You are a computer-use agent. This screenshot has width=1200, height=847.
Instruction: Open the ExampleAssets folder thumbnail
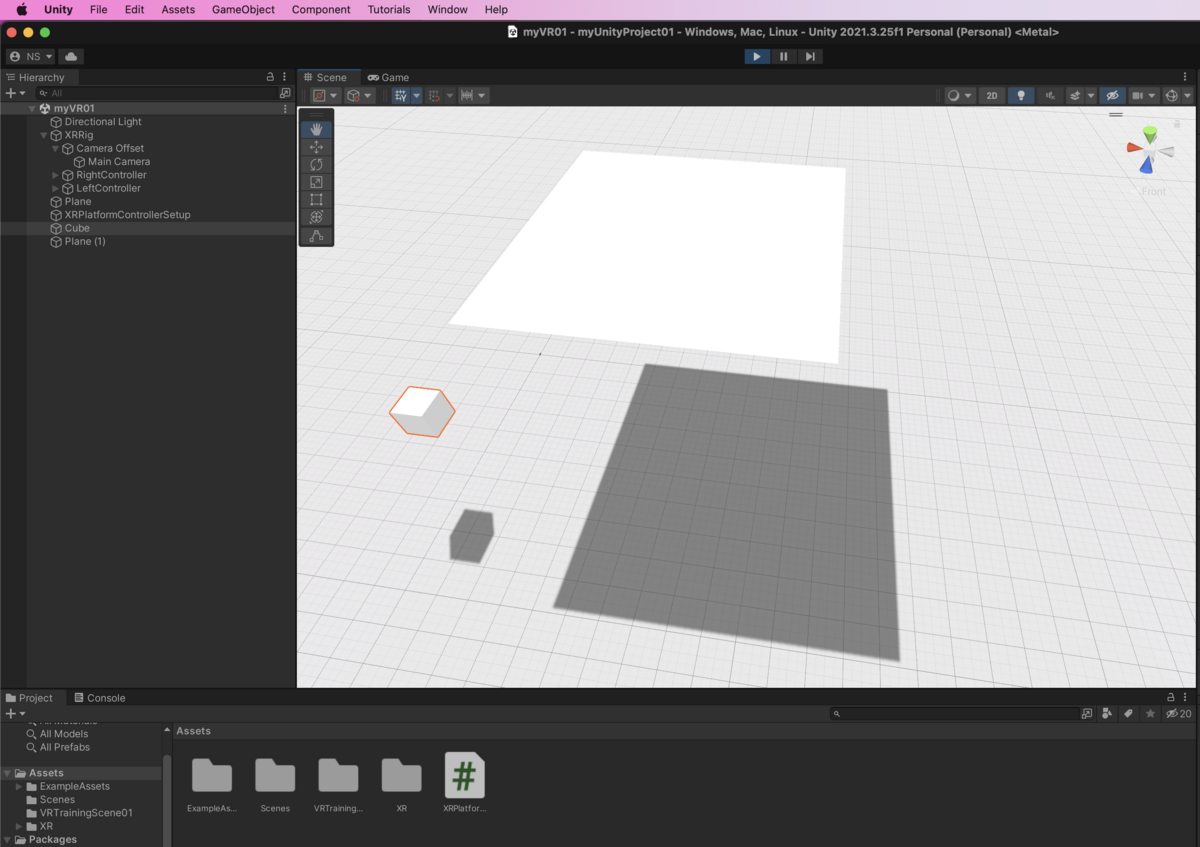click(x=211, y=775)
